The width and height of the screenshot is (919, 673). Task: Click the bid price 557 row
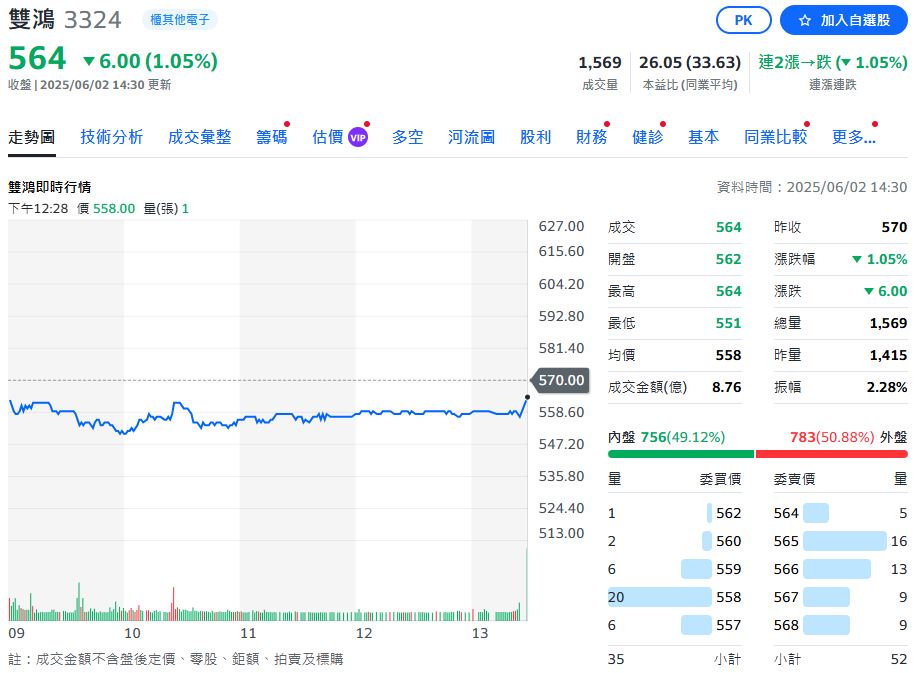(675, 626)
